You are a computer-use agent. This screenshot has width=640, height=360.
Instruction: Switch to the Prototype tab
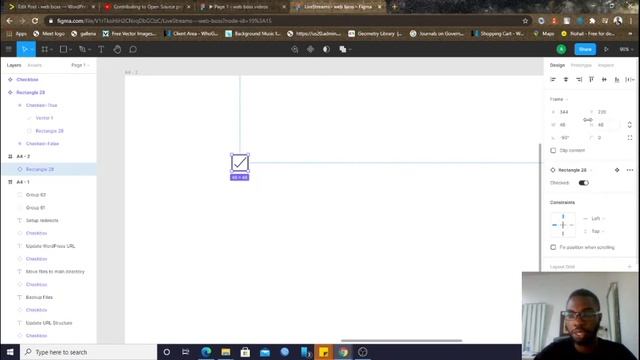click(x=581, y=65)
